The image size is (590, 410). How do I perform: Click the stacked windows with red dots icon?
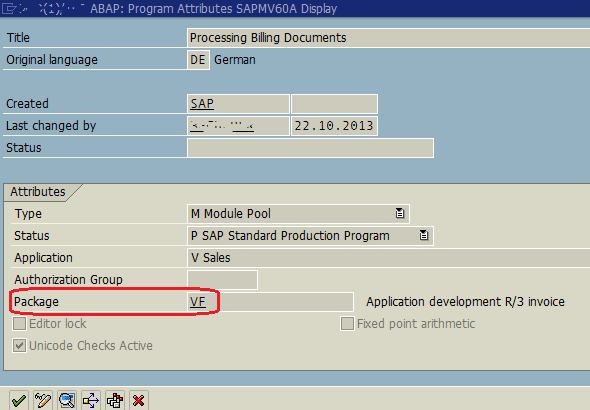(115, 400)
